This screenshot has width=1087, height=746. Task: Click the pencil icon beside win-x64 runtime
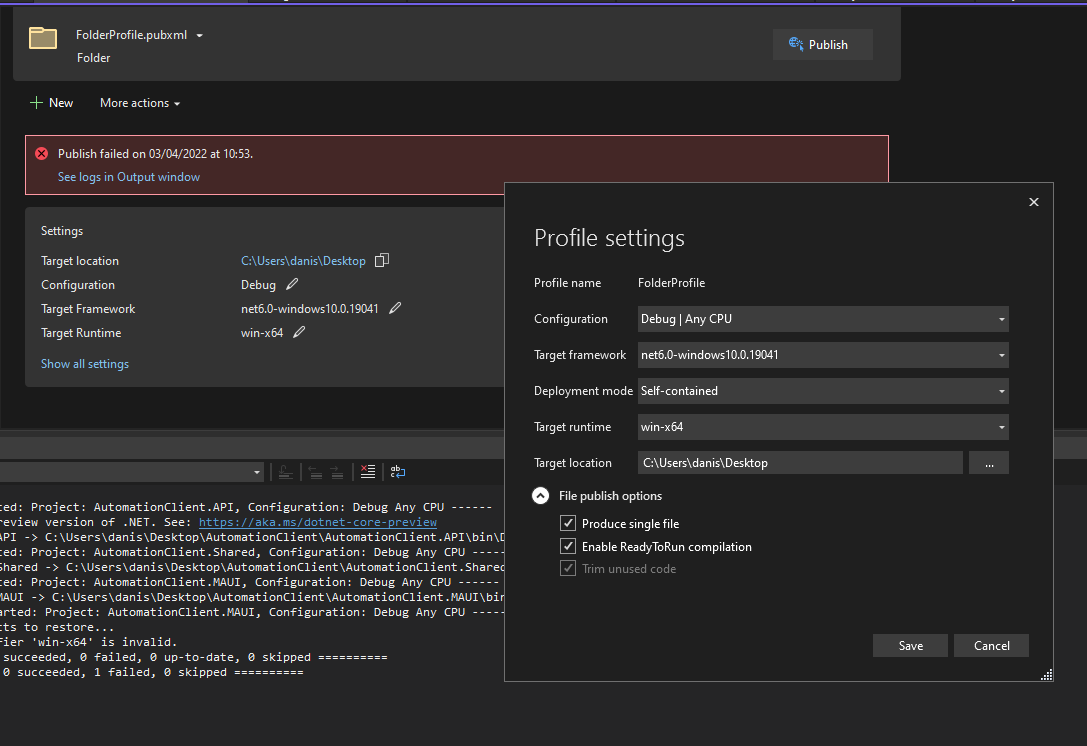(299, 333)
